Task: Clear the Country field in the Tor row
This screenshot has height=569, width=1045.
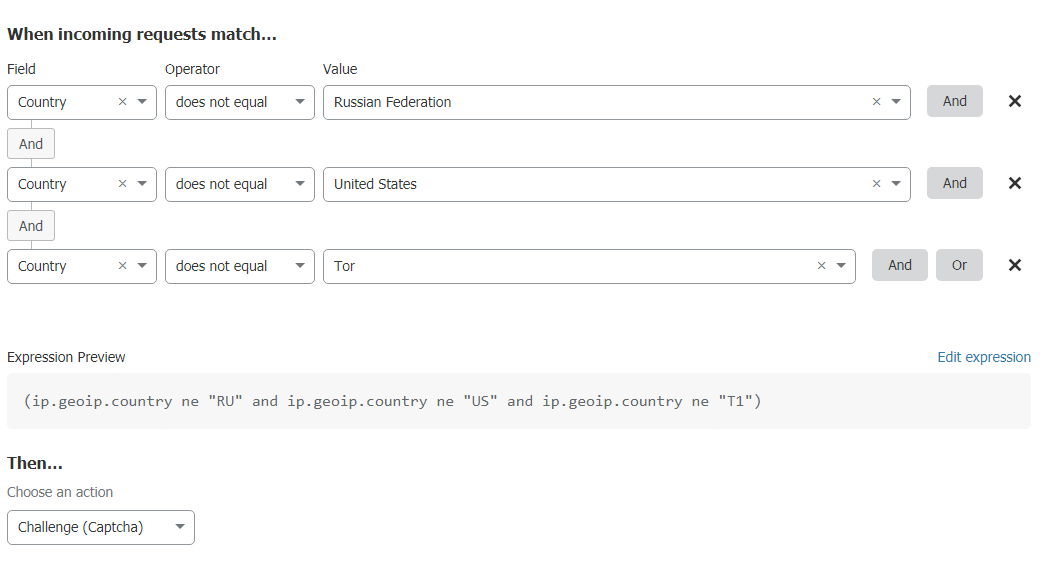Action: coord(122,266)
